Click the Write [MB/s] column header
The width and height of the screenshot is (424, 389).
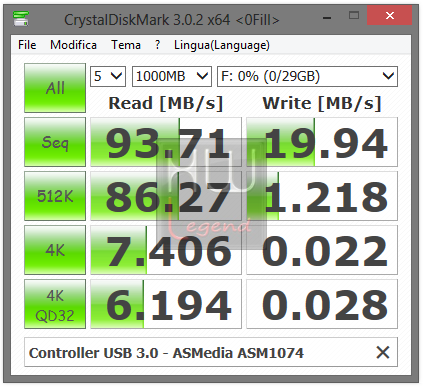322,103
